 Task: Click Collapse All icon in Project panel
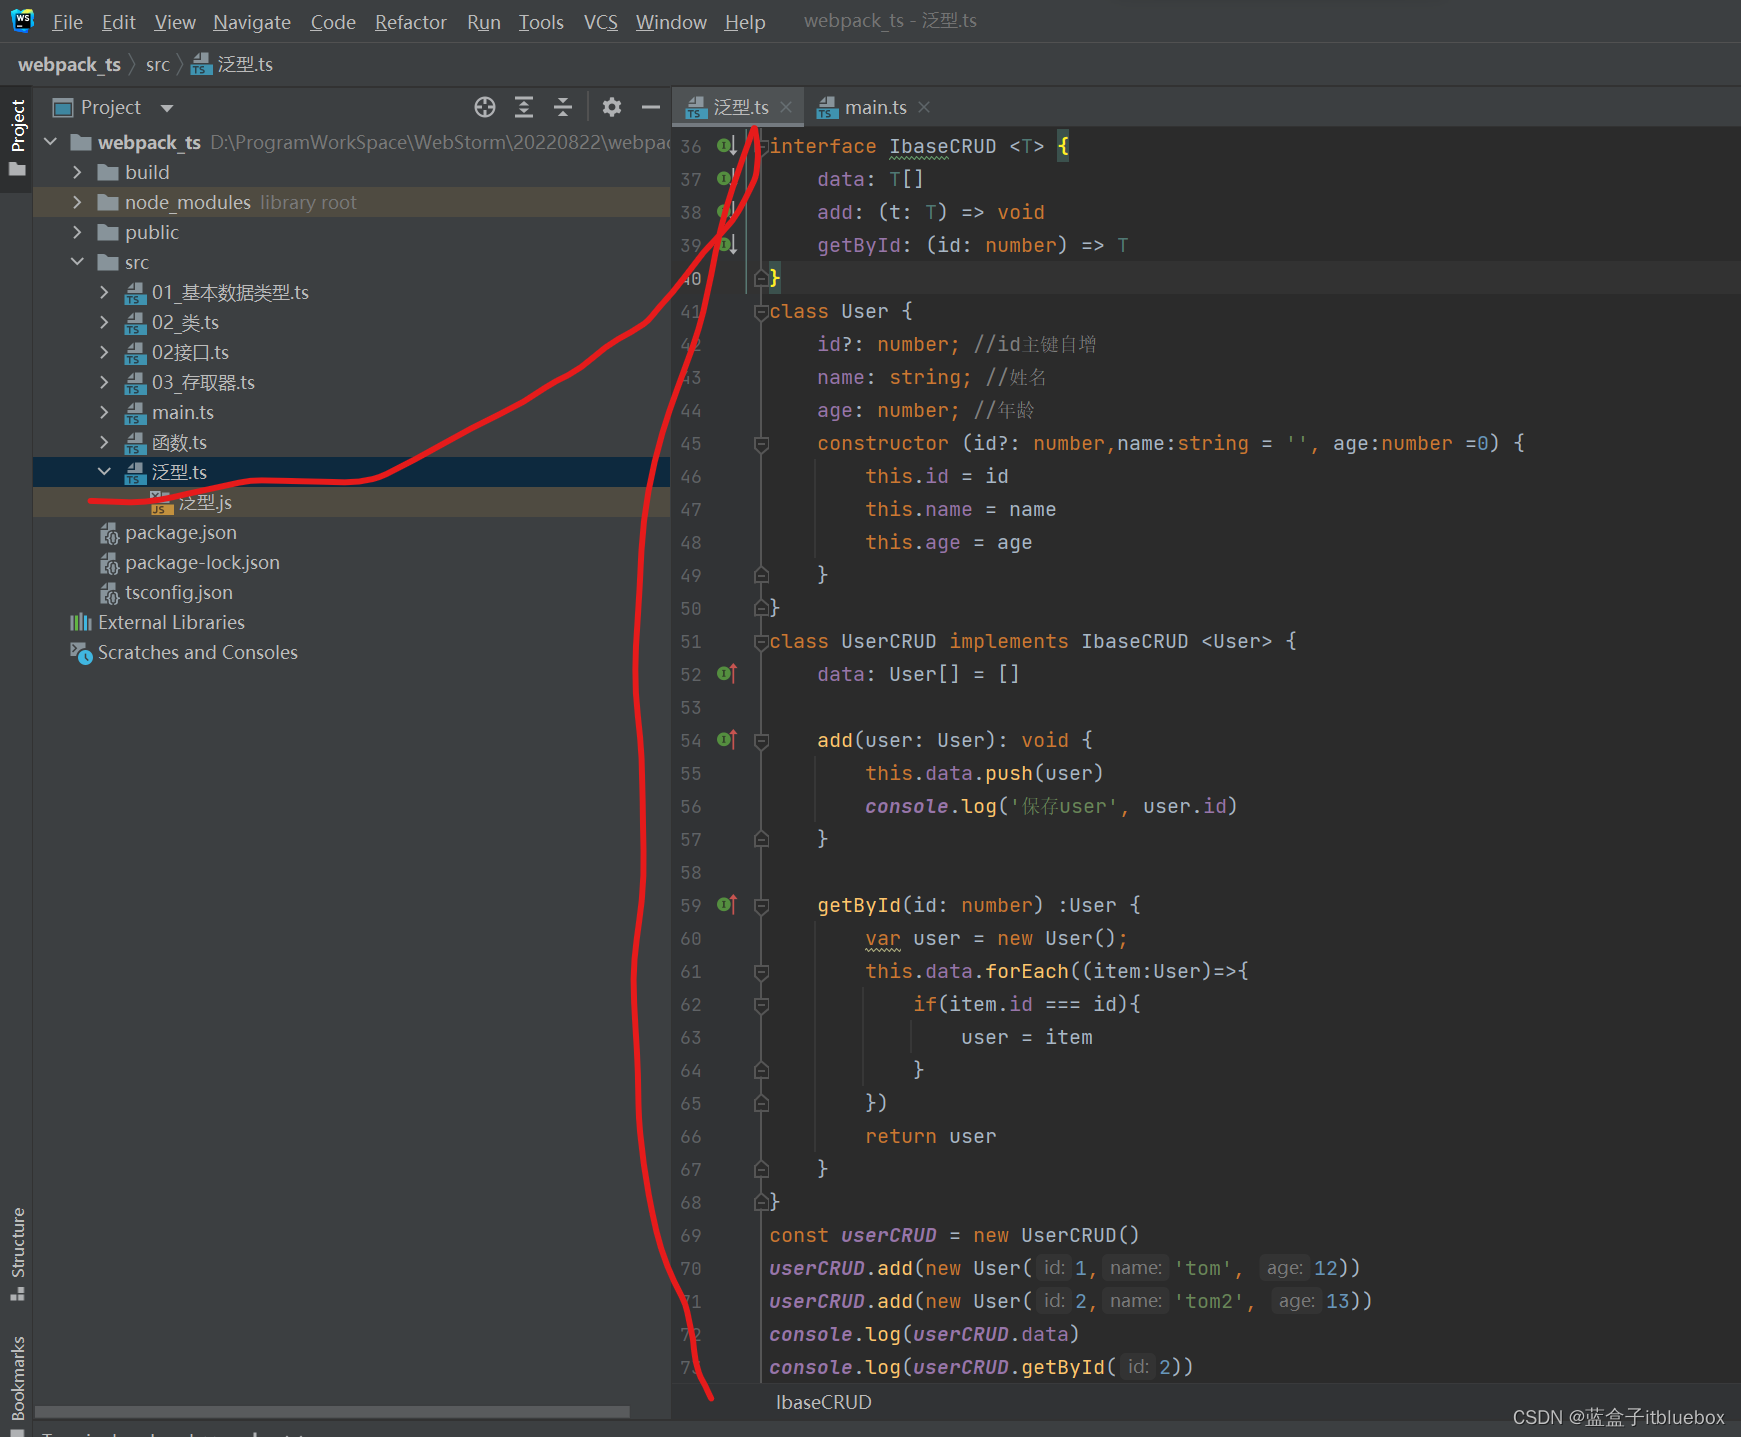pyautogui.click(x=563, y=107)
